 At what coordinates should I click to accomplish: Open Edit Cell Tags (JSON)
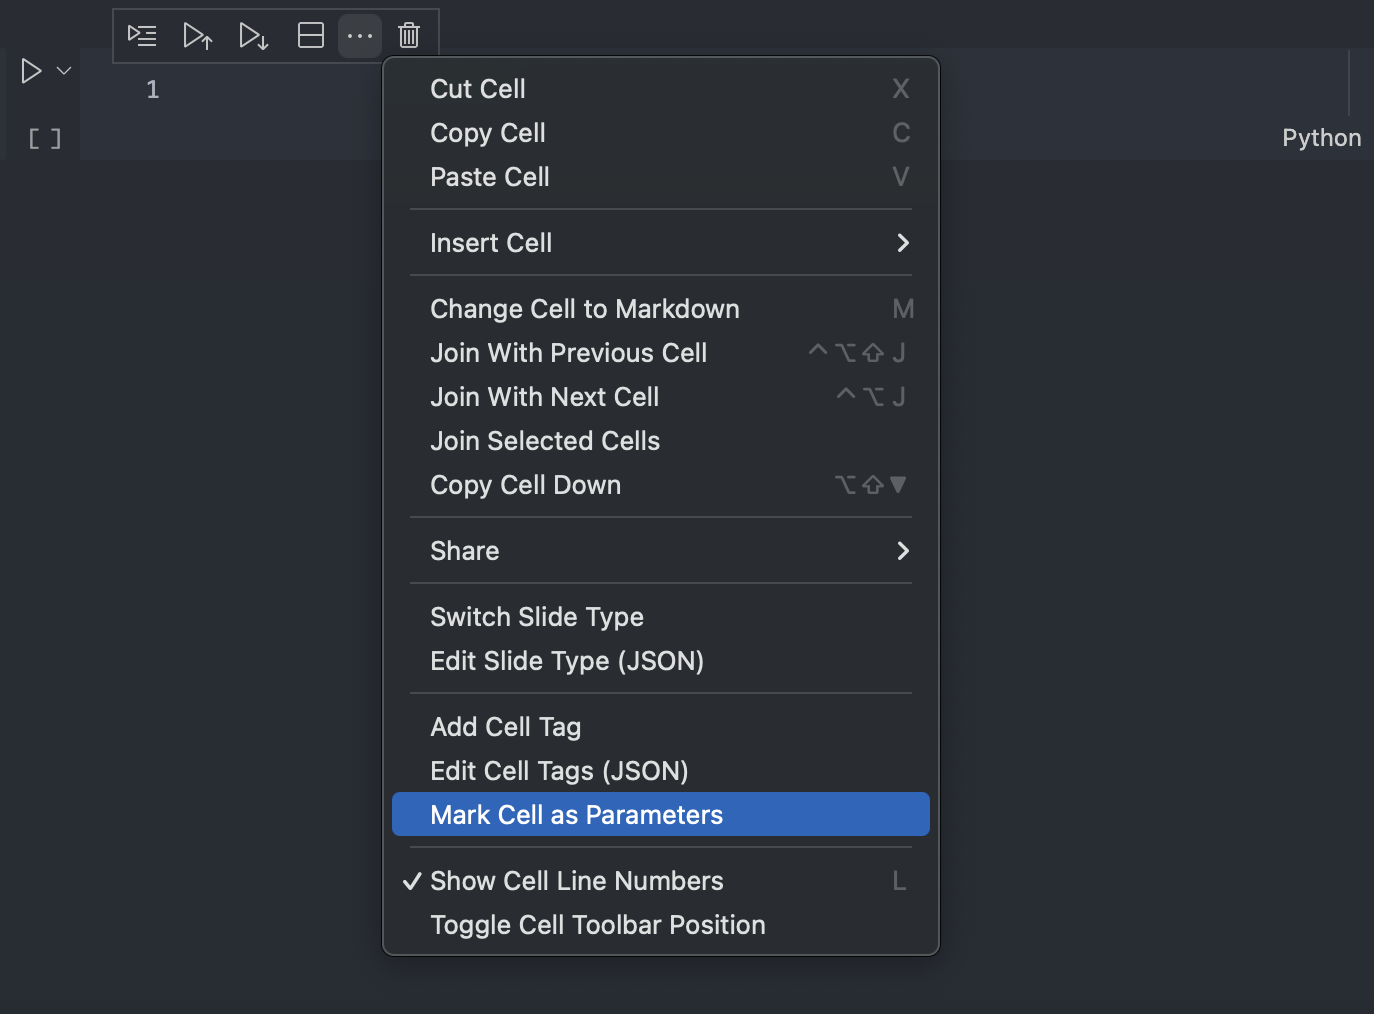661,771
